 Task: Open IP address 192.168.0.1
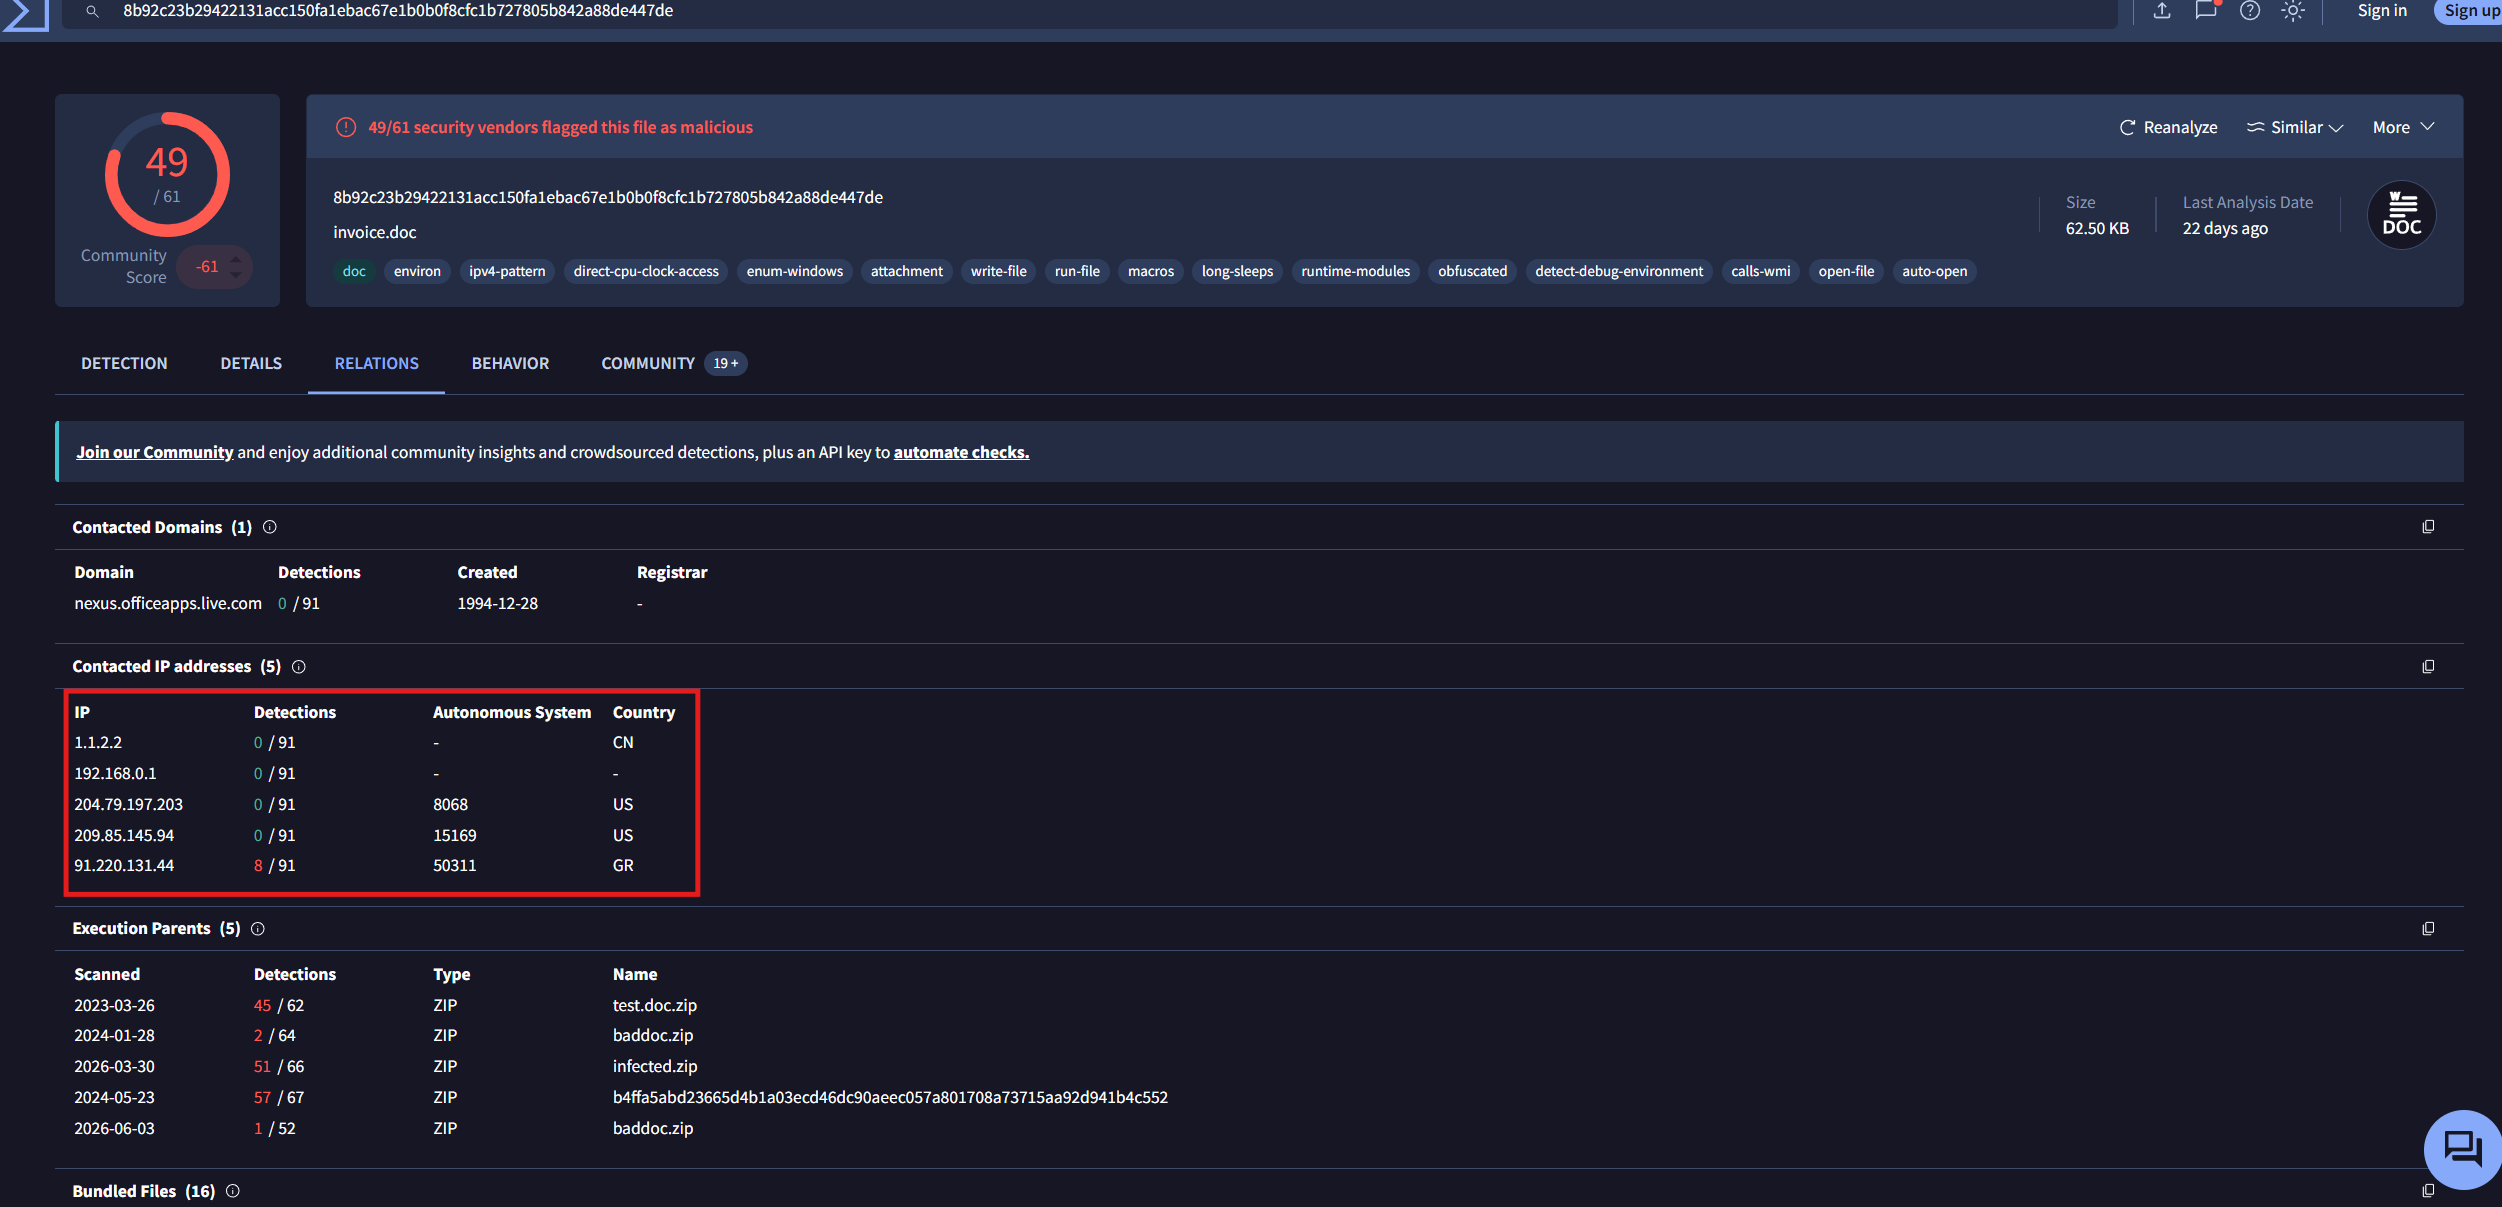point(115,773)
